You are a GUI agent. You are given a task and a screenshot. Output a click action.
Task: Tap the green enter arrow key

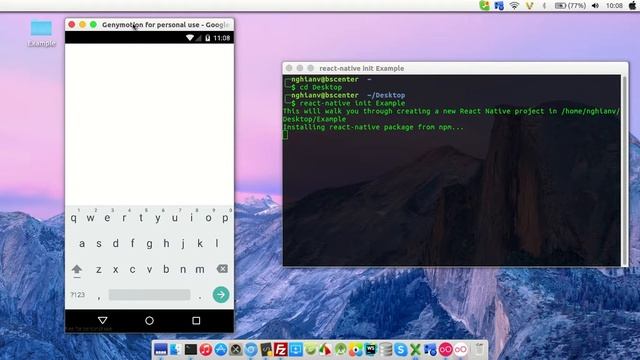221,294
